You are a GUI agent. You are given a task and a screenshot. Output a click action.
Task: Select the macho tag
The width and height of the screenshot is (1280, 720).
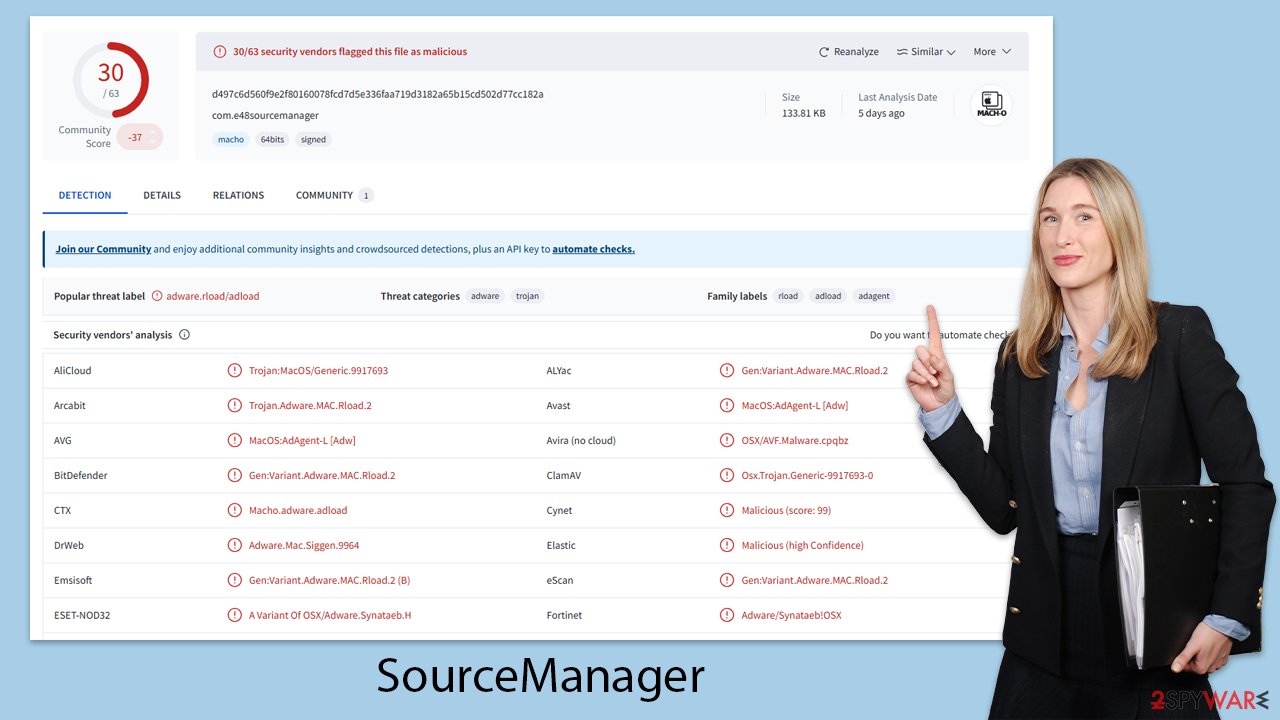coord(231,140)
